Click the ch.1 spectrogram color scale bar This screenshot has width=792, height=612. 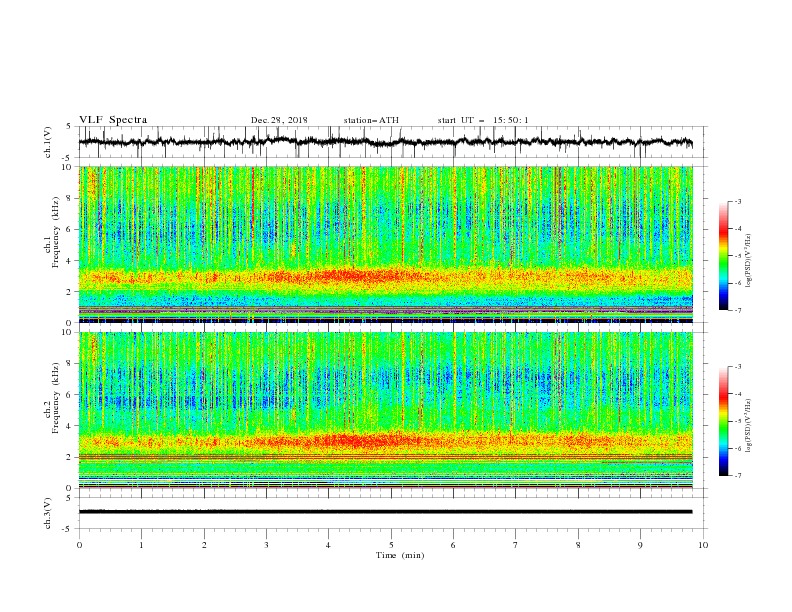click(x=723, y=256)
